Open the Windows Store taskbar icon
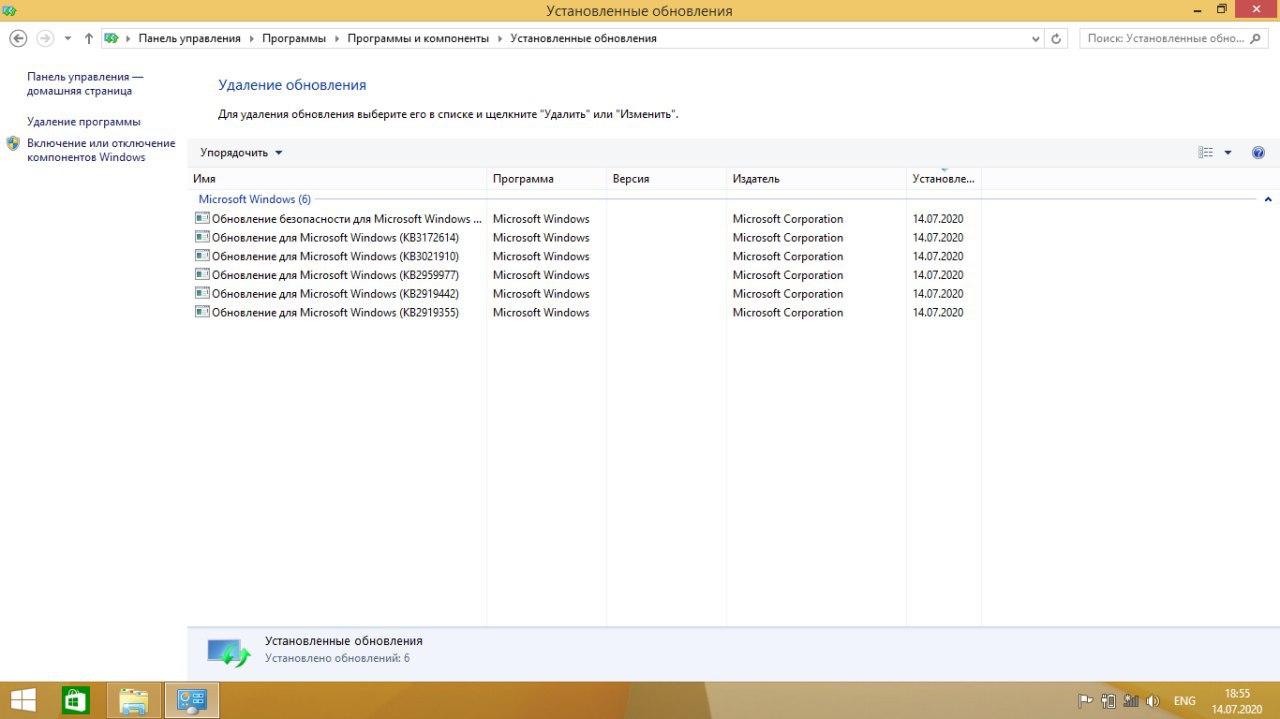The height and width of the screenshot is (719, 1280). [x=76, y=701]
